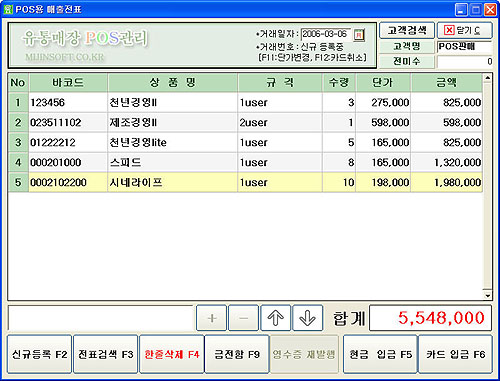The height and width of the screenshot is (381, 500).
Task: Click 신규등록 F2 button
Action: pos(39,354)
